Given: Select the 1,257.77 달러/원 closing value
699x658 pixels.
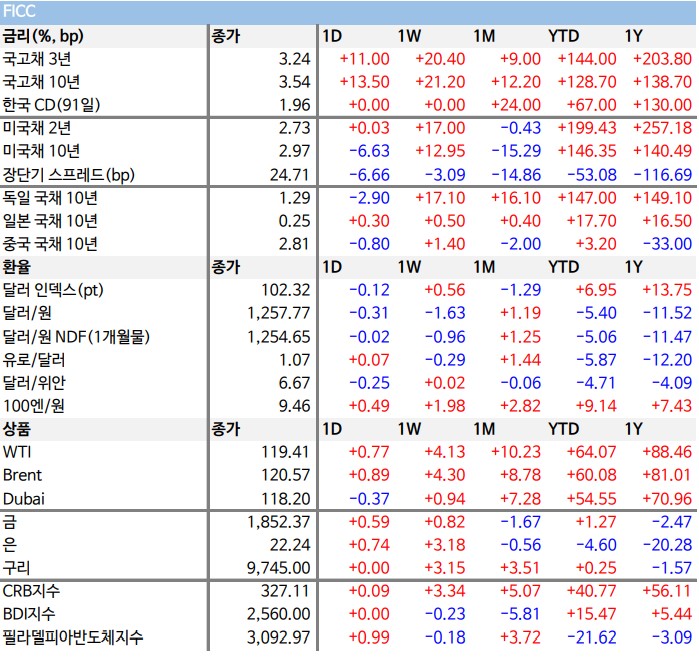Looking at the screenshot, I should [x=279, y=313].
